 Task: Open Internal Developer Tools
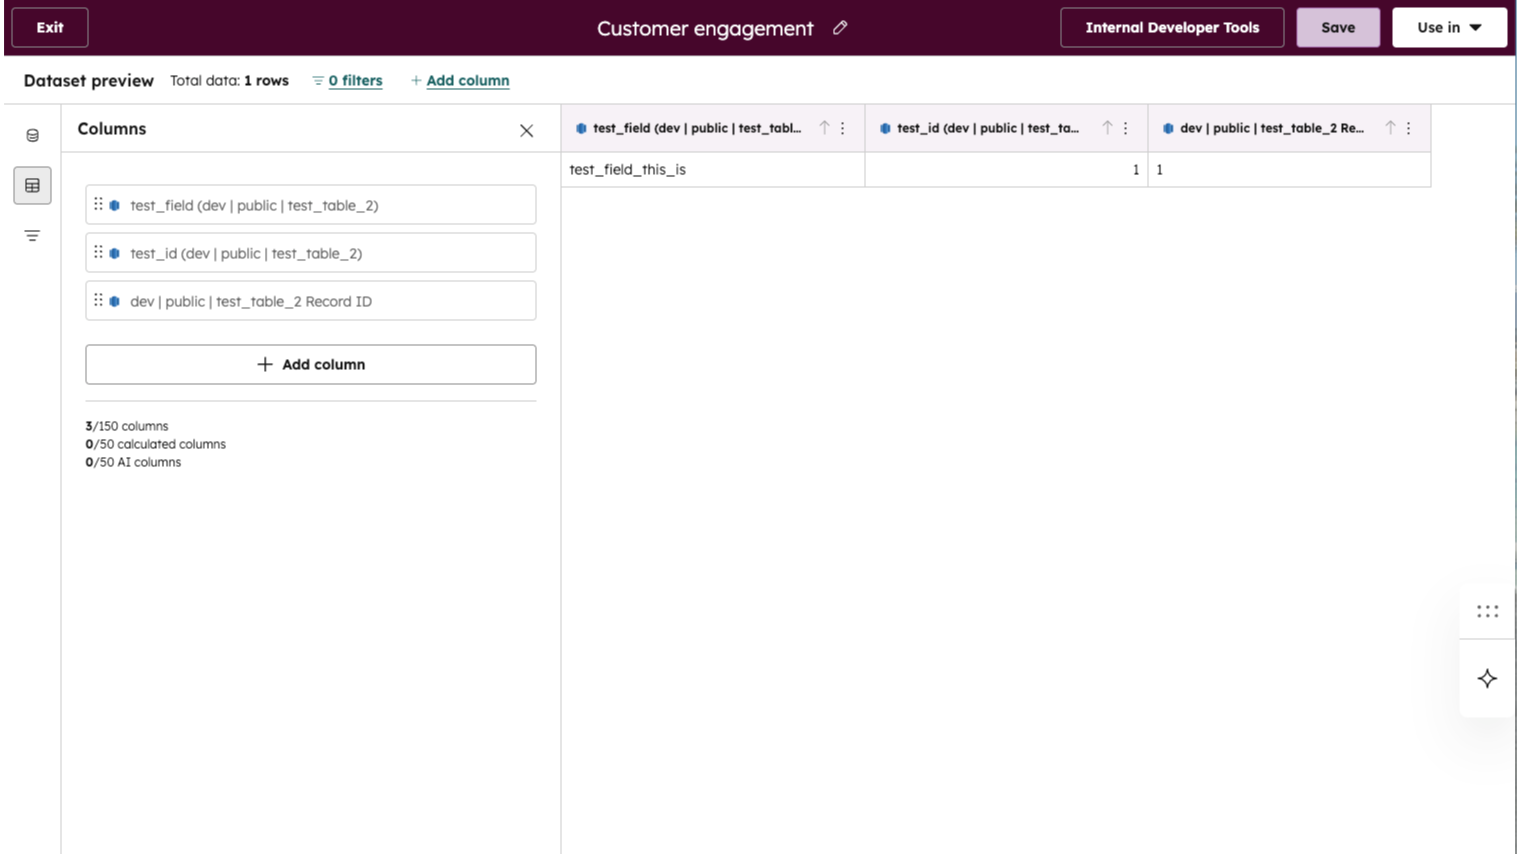1172,28
